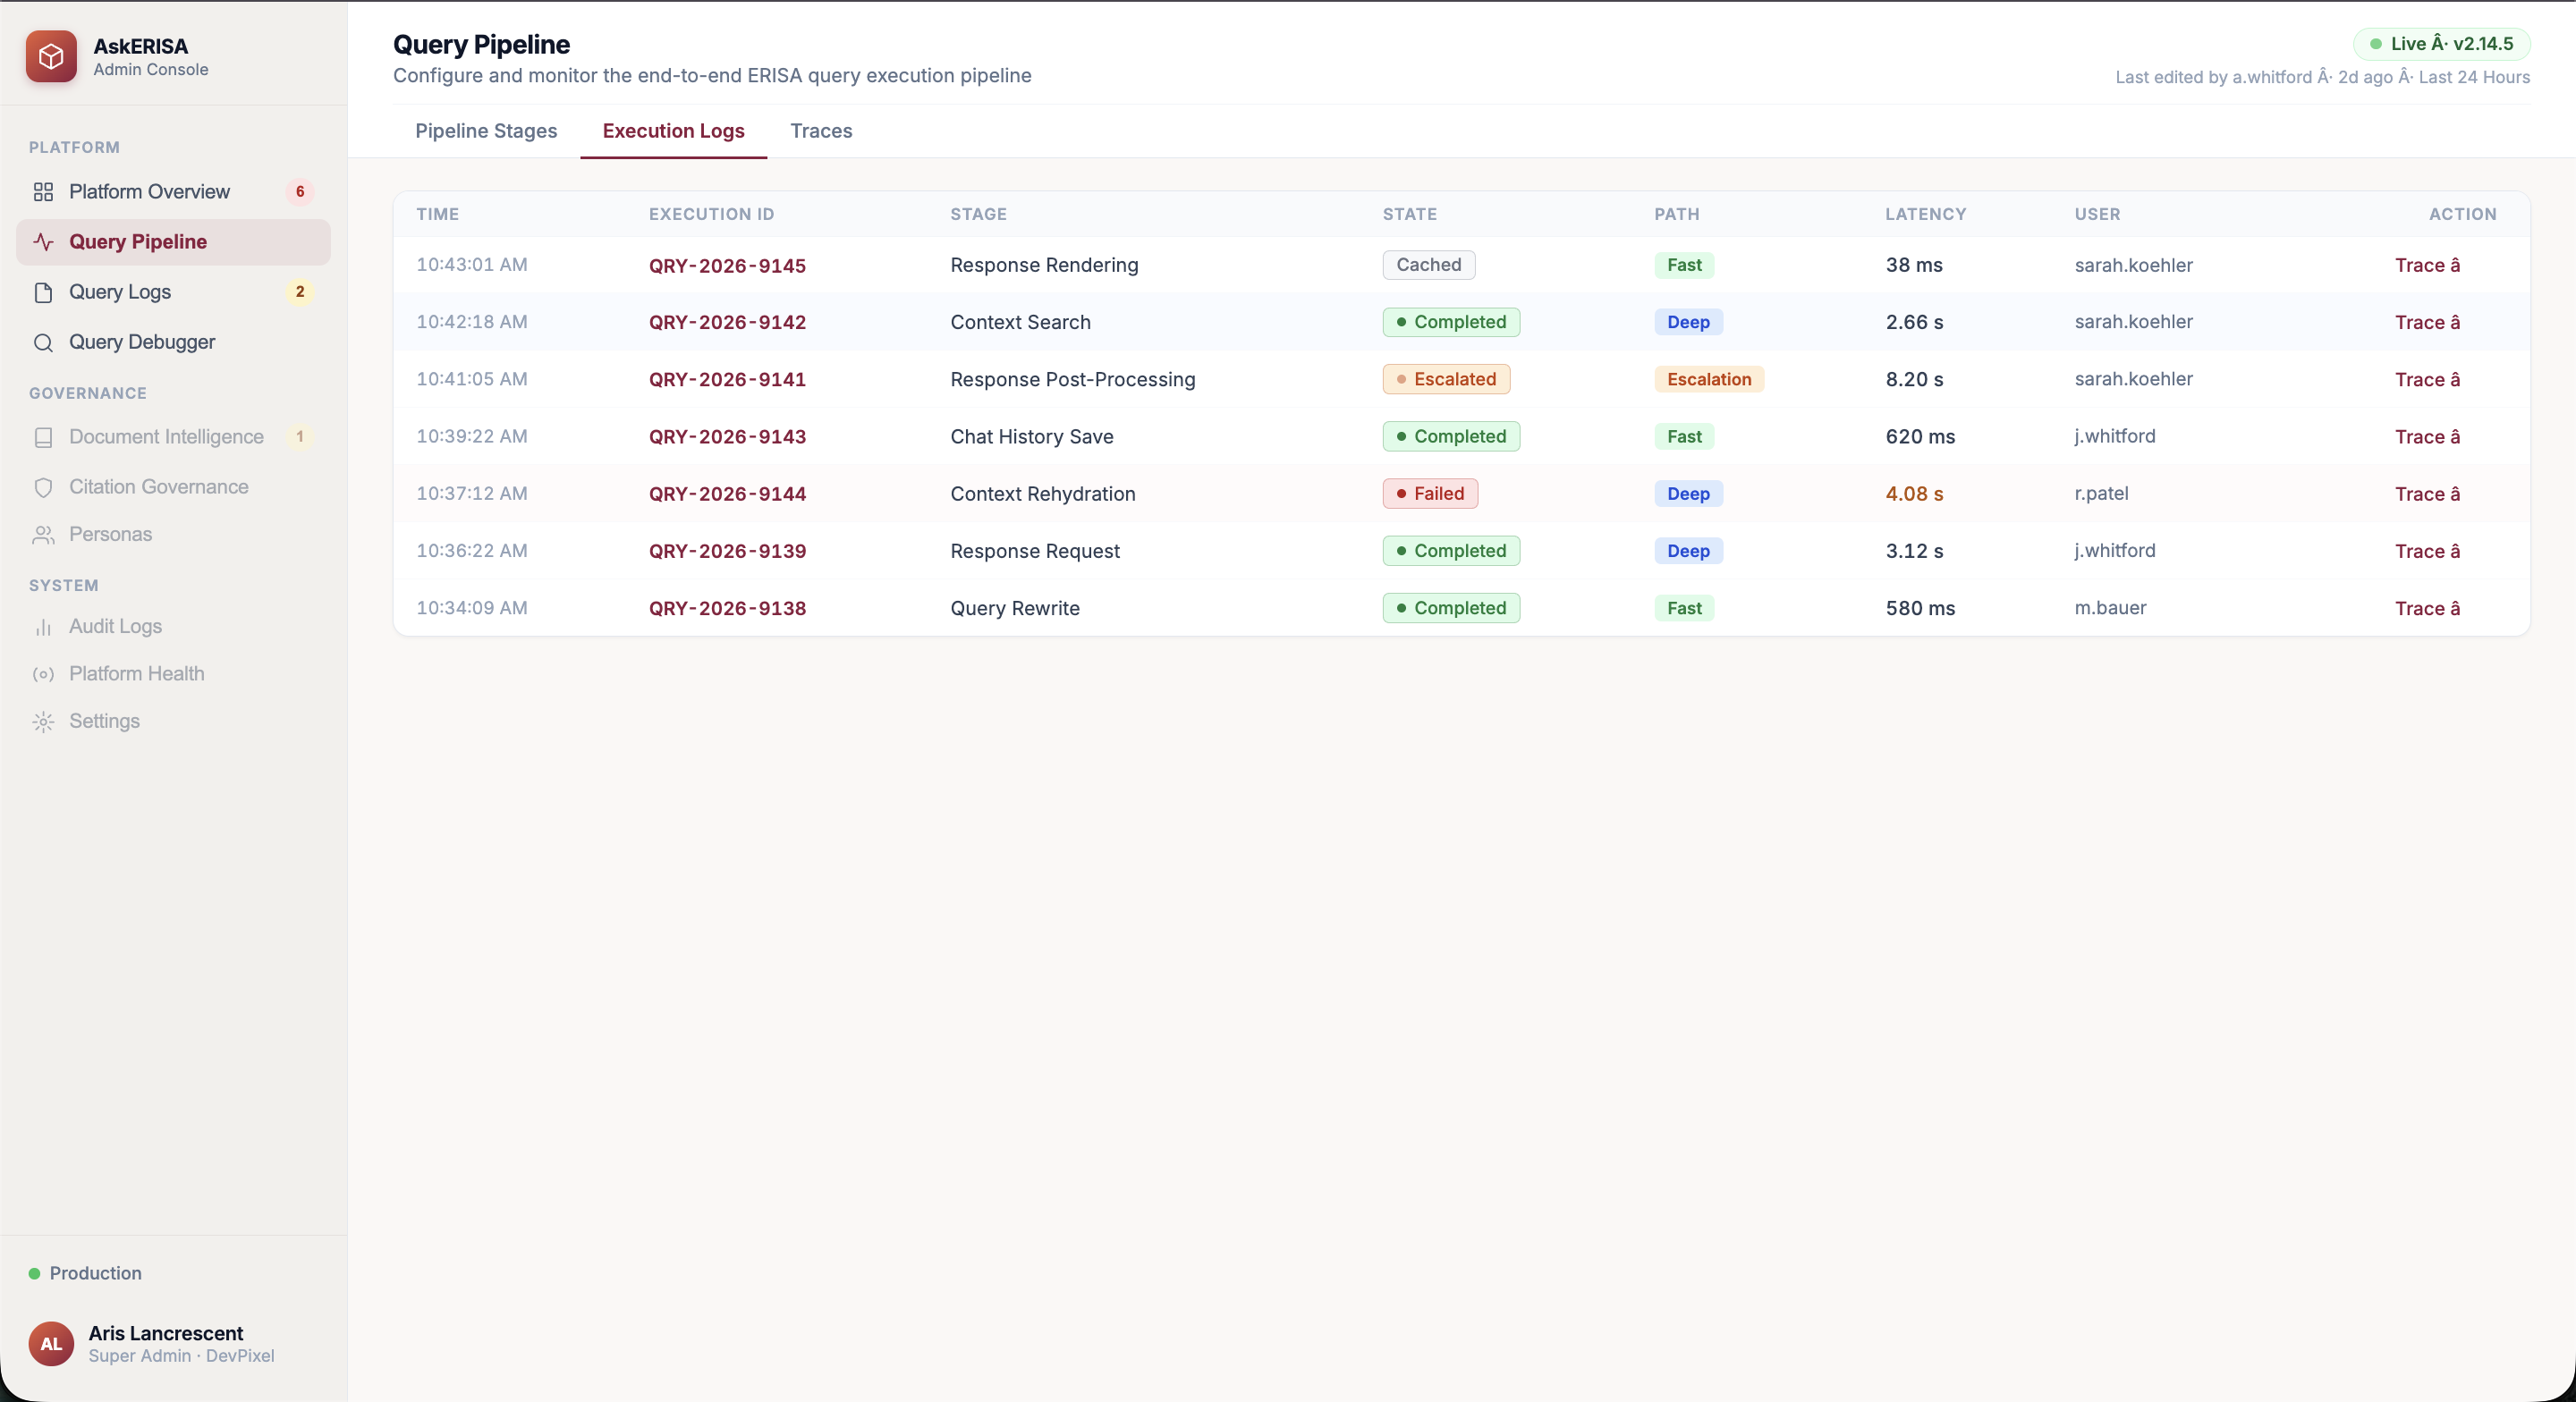Viewport: 2576px width, 1402px height.
Task: Click the Escalation path badge
Action: coord(1709,379)
